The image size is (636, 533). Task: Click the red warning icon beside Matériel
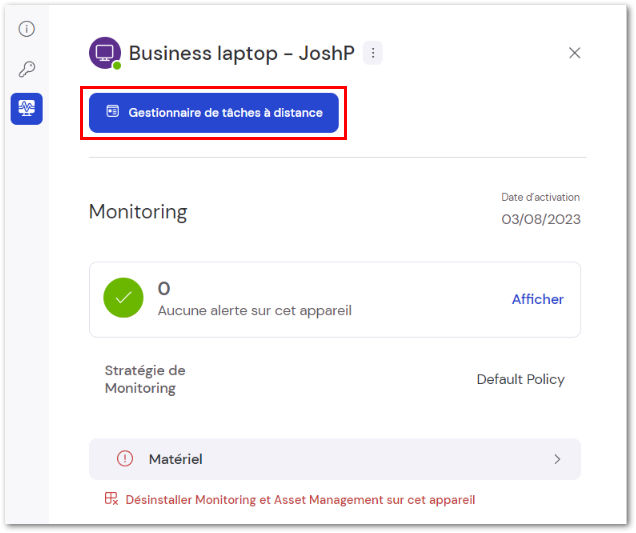[x=125, y=459]
